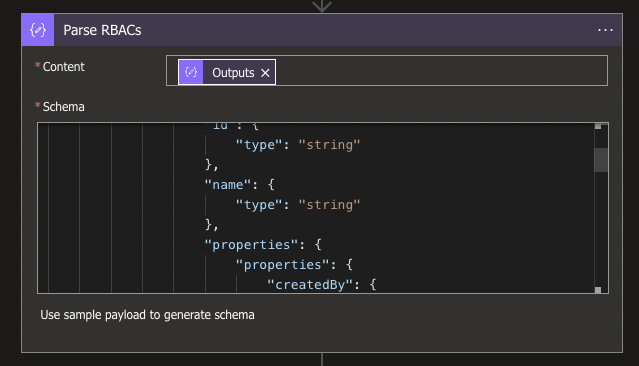Click the Outputs token icon
Screen dimensions: 639x366
(191, 73)
